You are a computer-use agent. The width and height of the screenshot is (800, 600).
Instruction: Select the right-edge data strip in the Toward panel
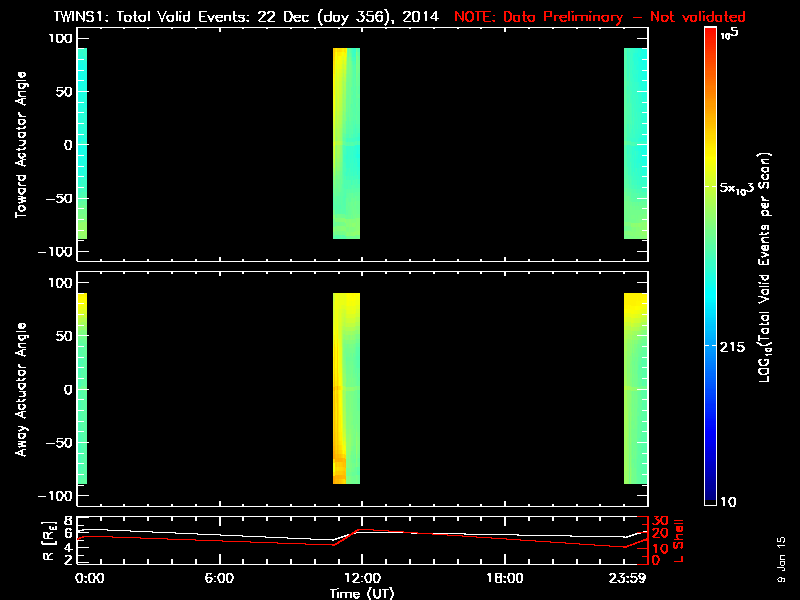coord(636,143)
